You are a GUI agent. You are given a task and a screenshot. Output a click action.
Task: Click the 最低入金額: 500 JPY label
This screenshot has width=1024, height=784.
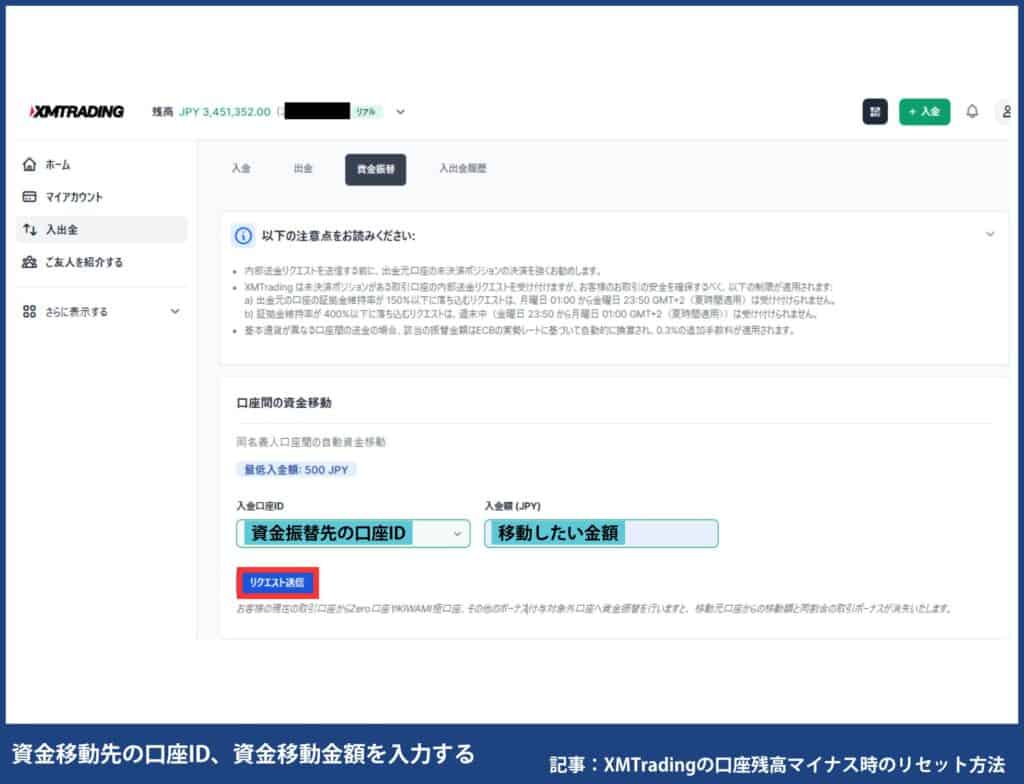coord(296,469)
